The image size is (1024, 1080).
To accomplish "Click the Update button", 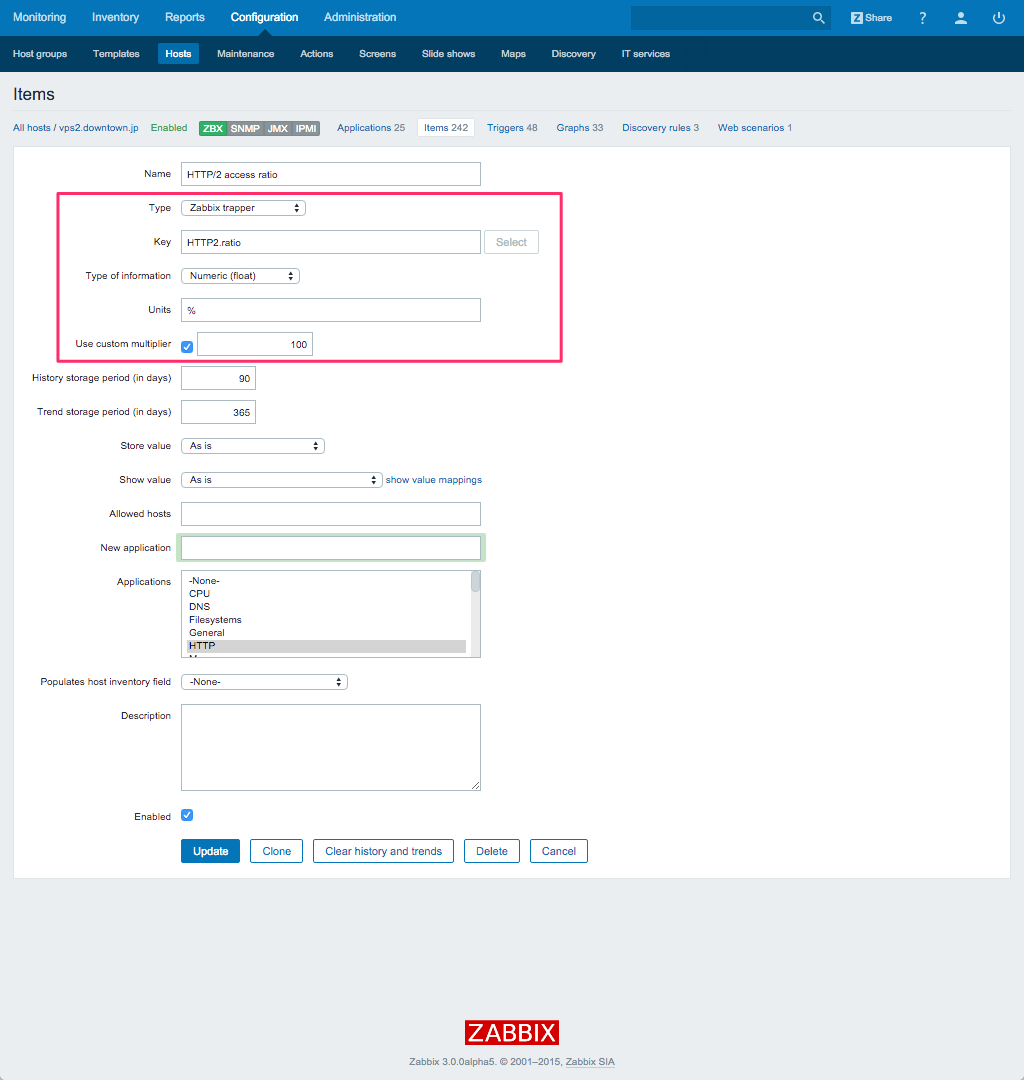I will (x=211, y=851).
